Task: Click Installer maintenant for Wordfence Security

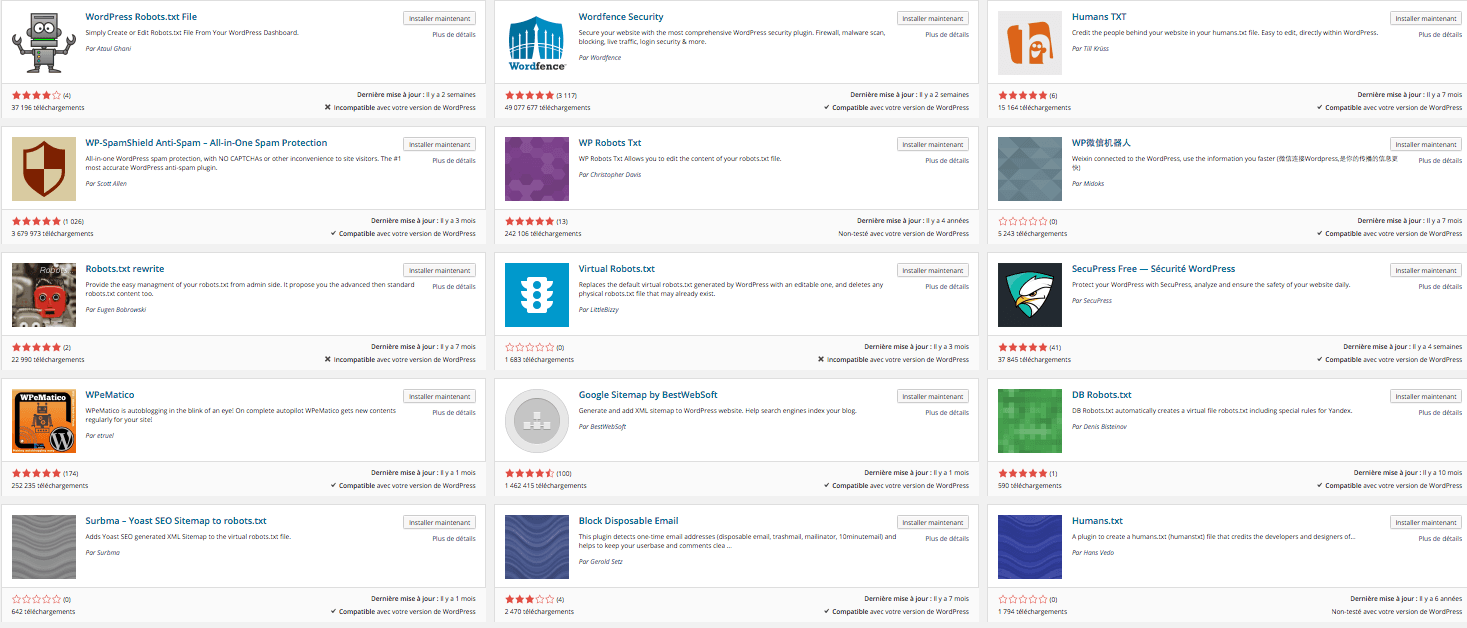Action: [932, 17]
